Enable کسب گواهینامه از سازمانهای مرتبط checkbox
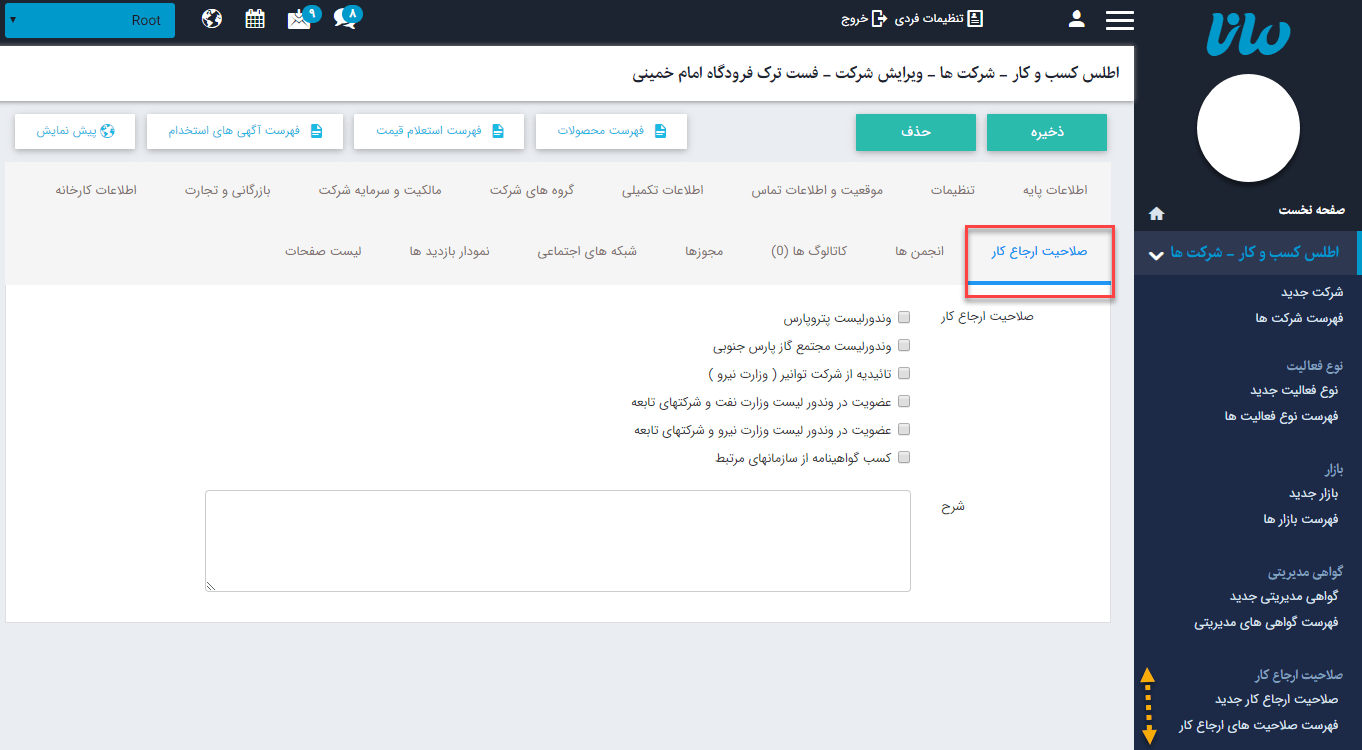The height and width of the screenshot is (750, 1362). tap(904, 457)
